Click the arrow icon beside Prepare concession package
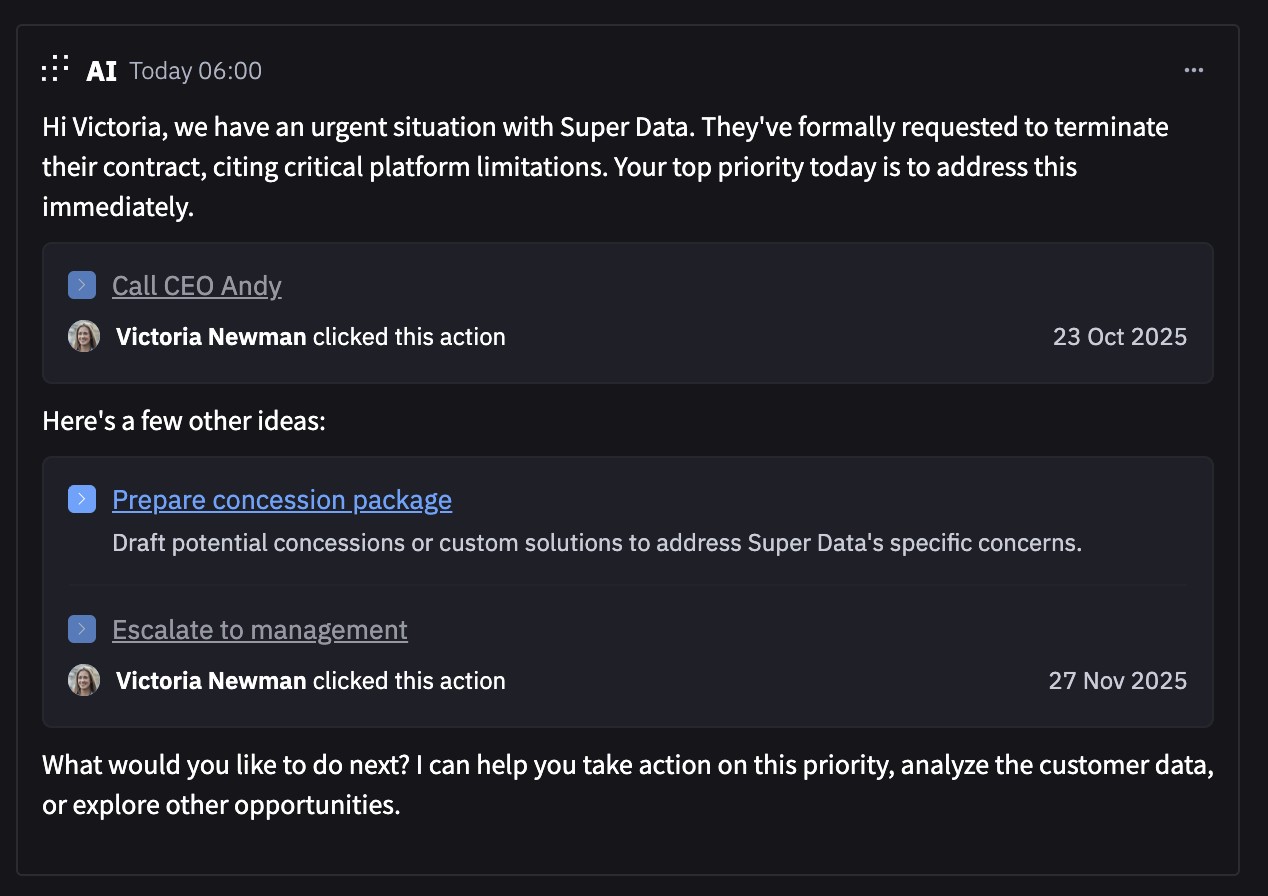Image resolution: width=1268 pixels, height=896 pixels. 82,499
